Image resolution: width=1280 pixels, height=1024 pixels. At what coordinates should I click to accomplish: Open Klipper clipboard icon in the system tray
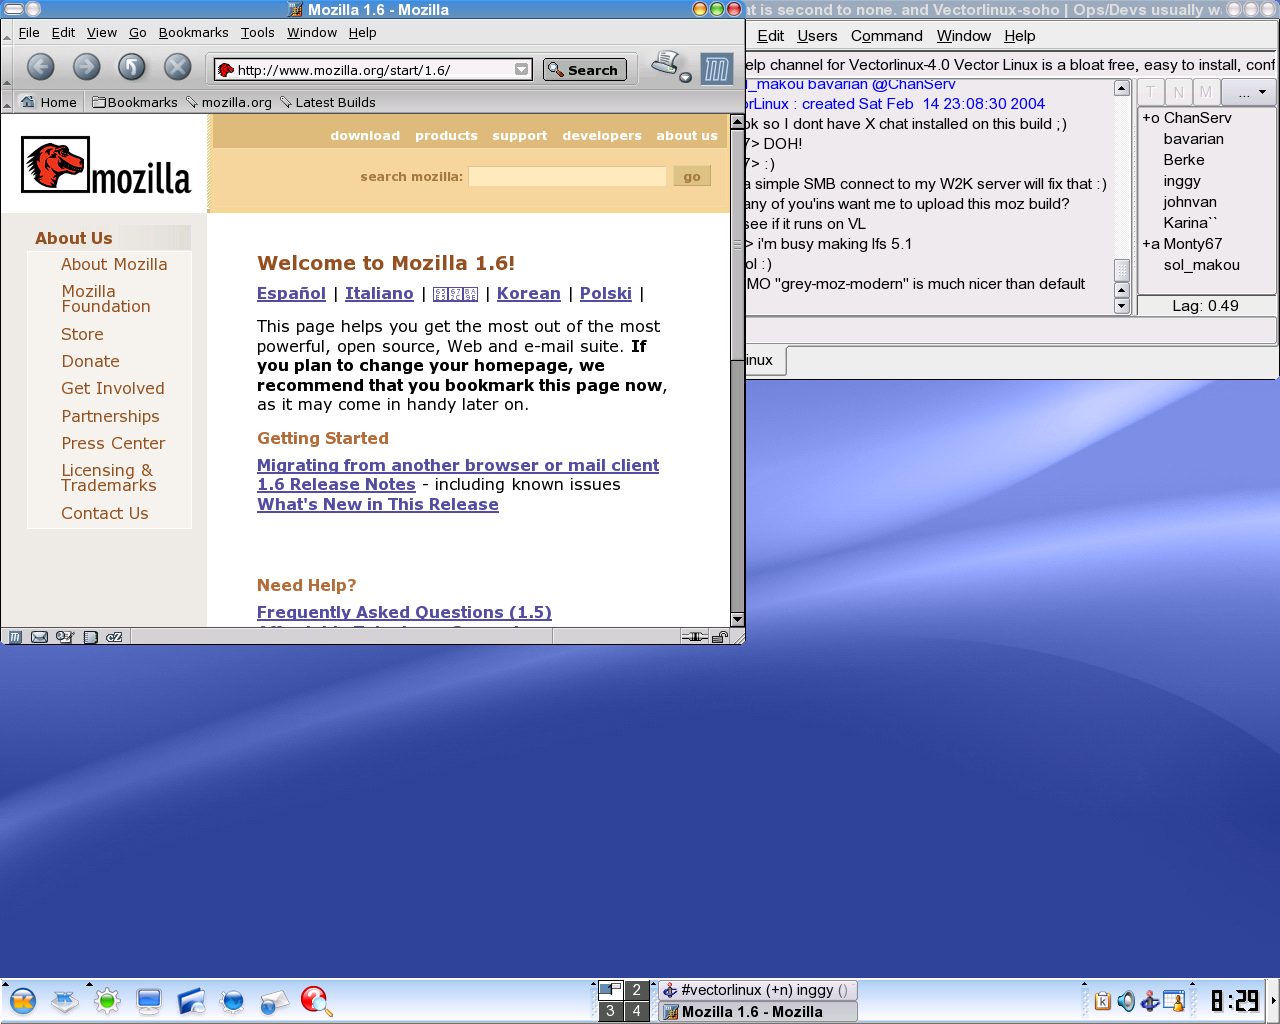(x=1103, y=1001)
